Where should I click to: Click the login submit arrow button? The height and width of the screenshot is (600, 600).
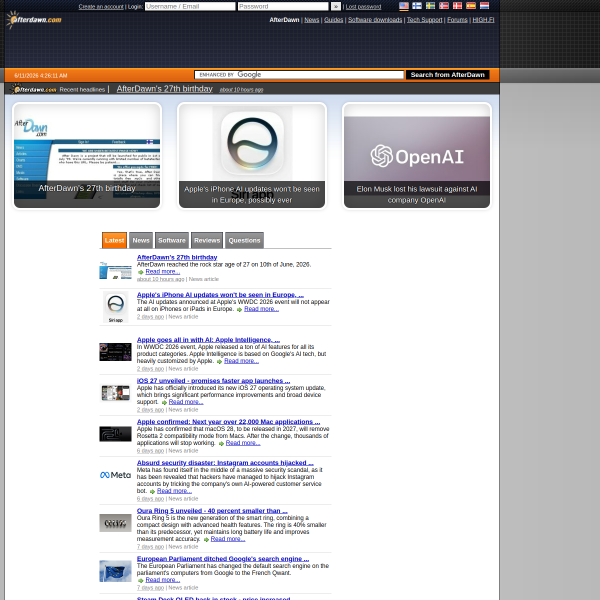pos(336,7)
